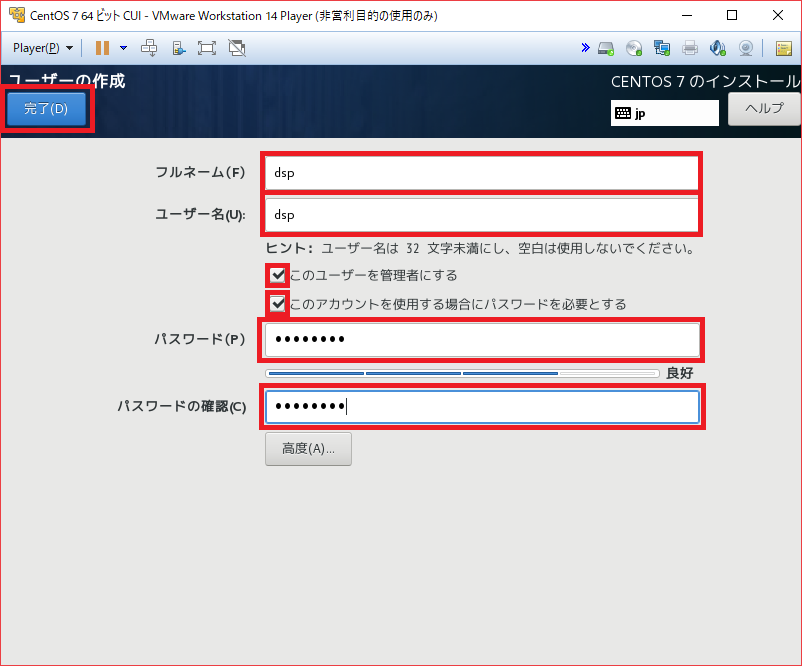Open the Player(P) menu
802x666 pixels.
click(x=41, y=48)
